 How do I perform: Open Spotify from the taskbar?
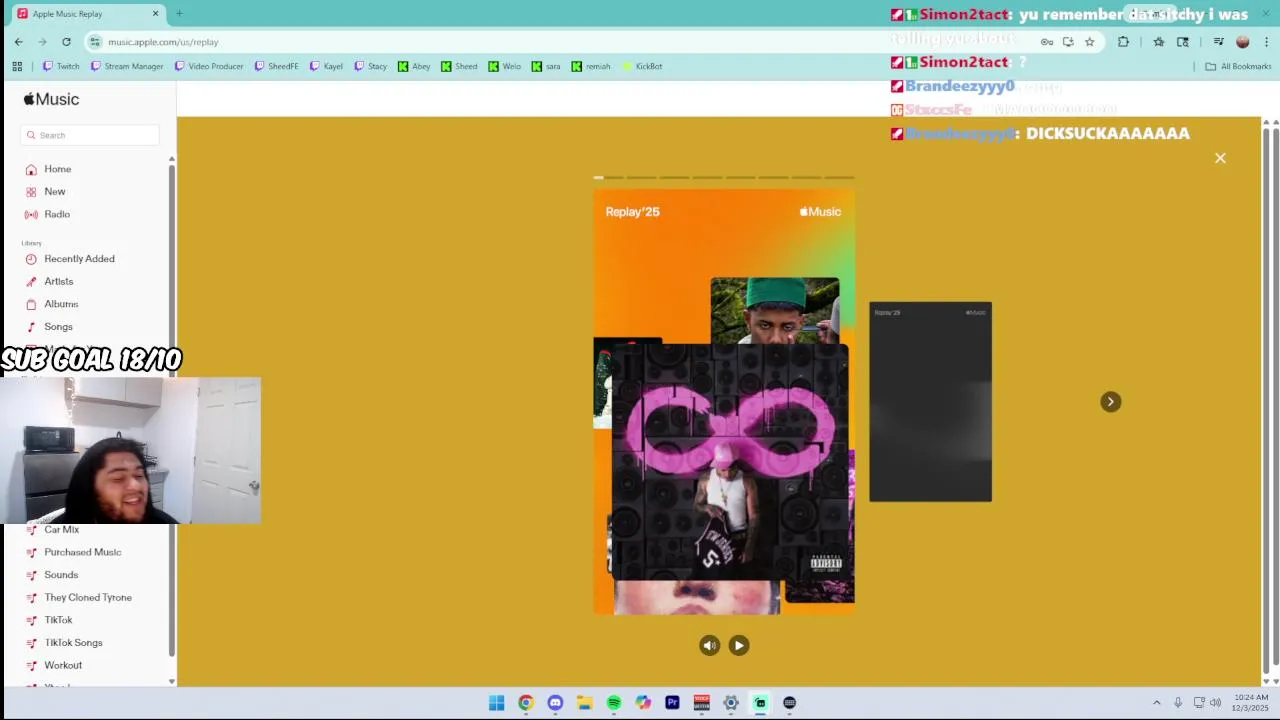[x=614, y=703]
